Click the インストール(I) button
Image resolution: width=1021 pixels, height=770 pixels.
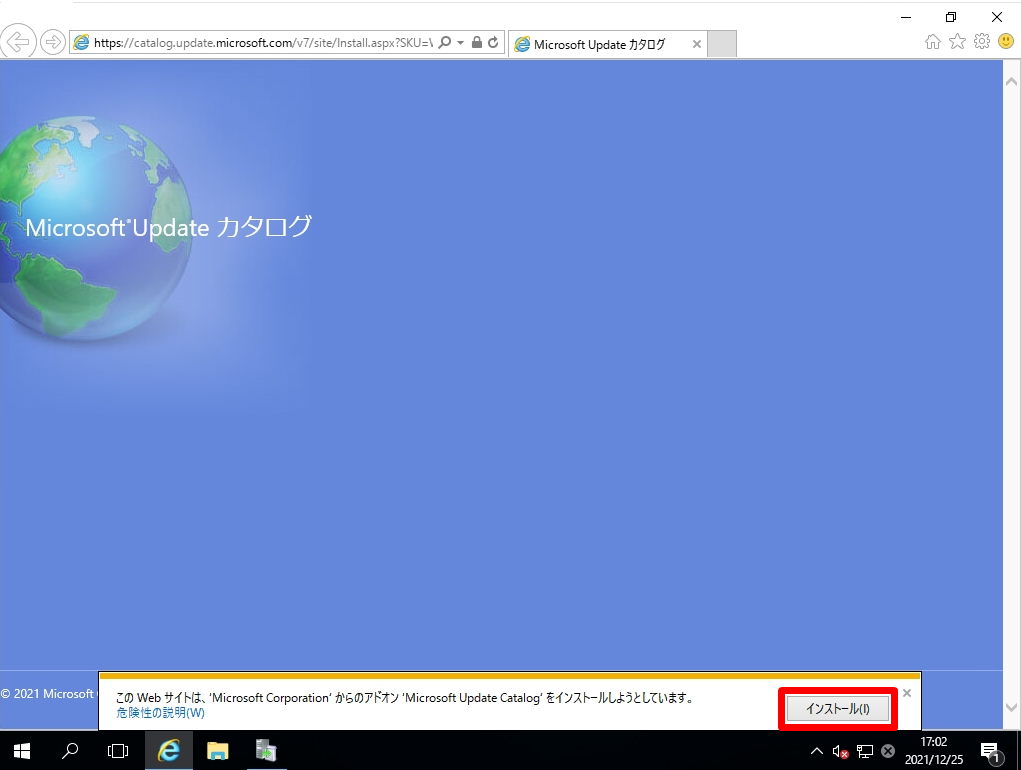click(x=838, y=709)
